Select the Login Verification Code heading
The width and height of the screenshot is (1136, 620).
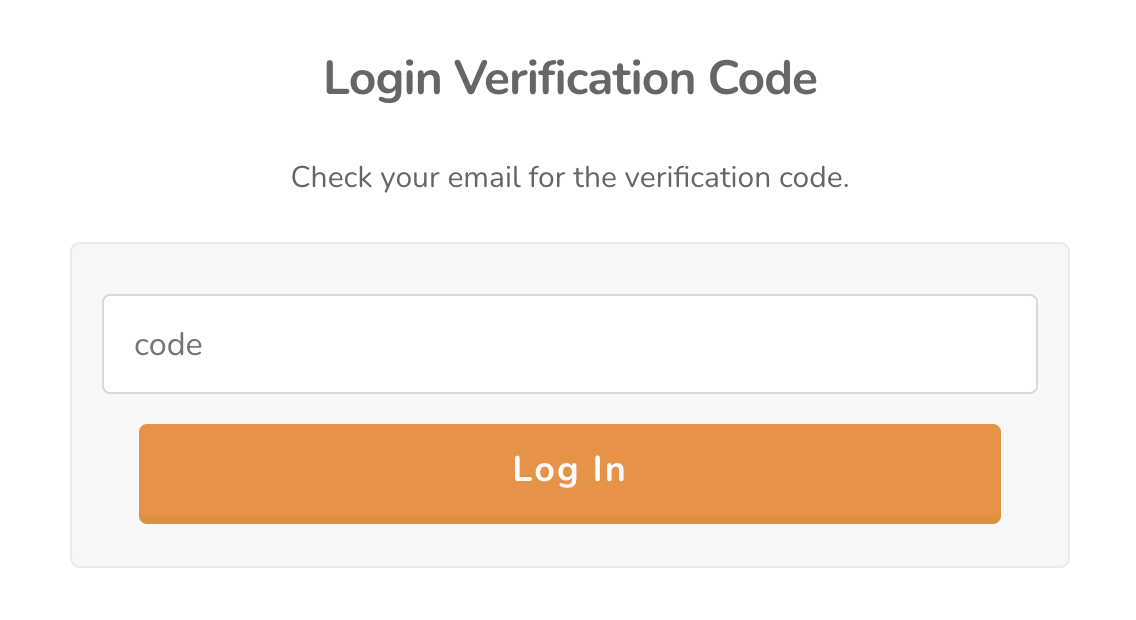570,79
